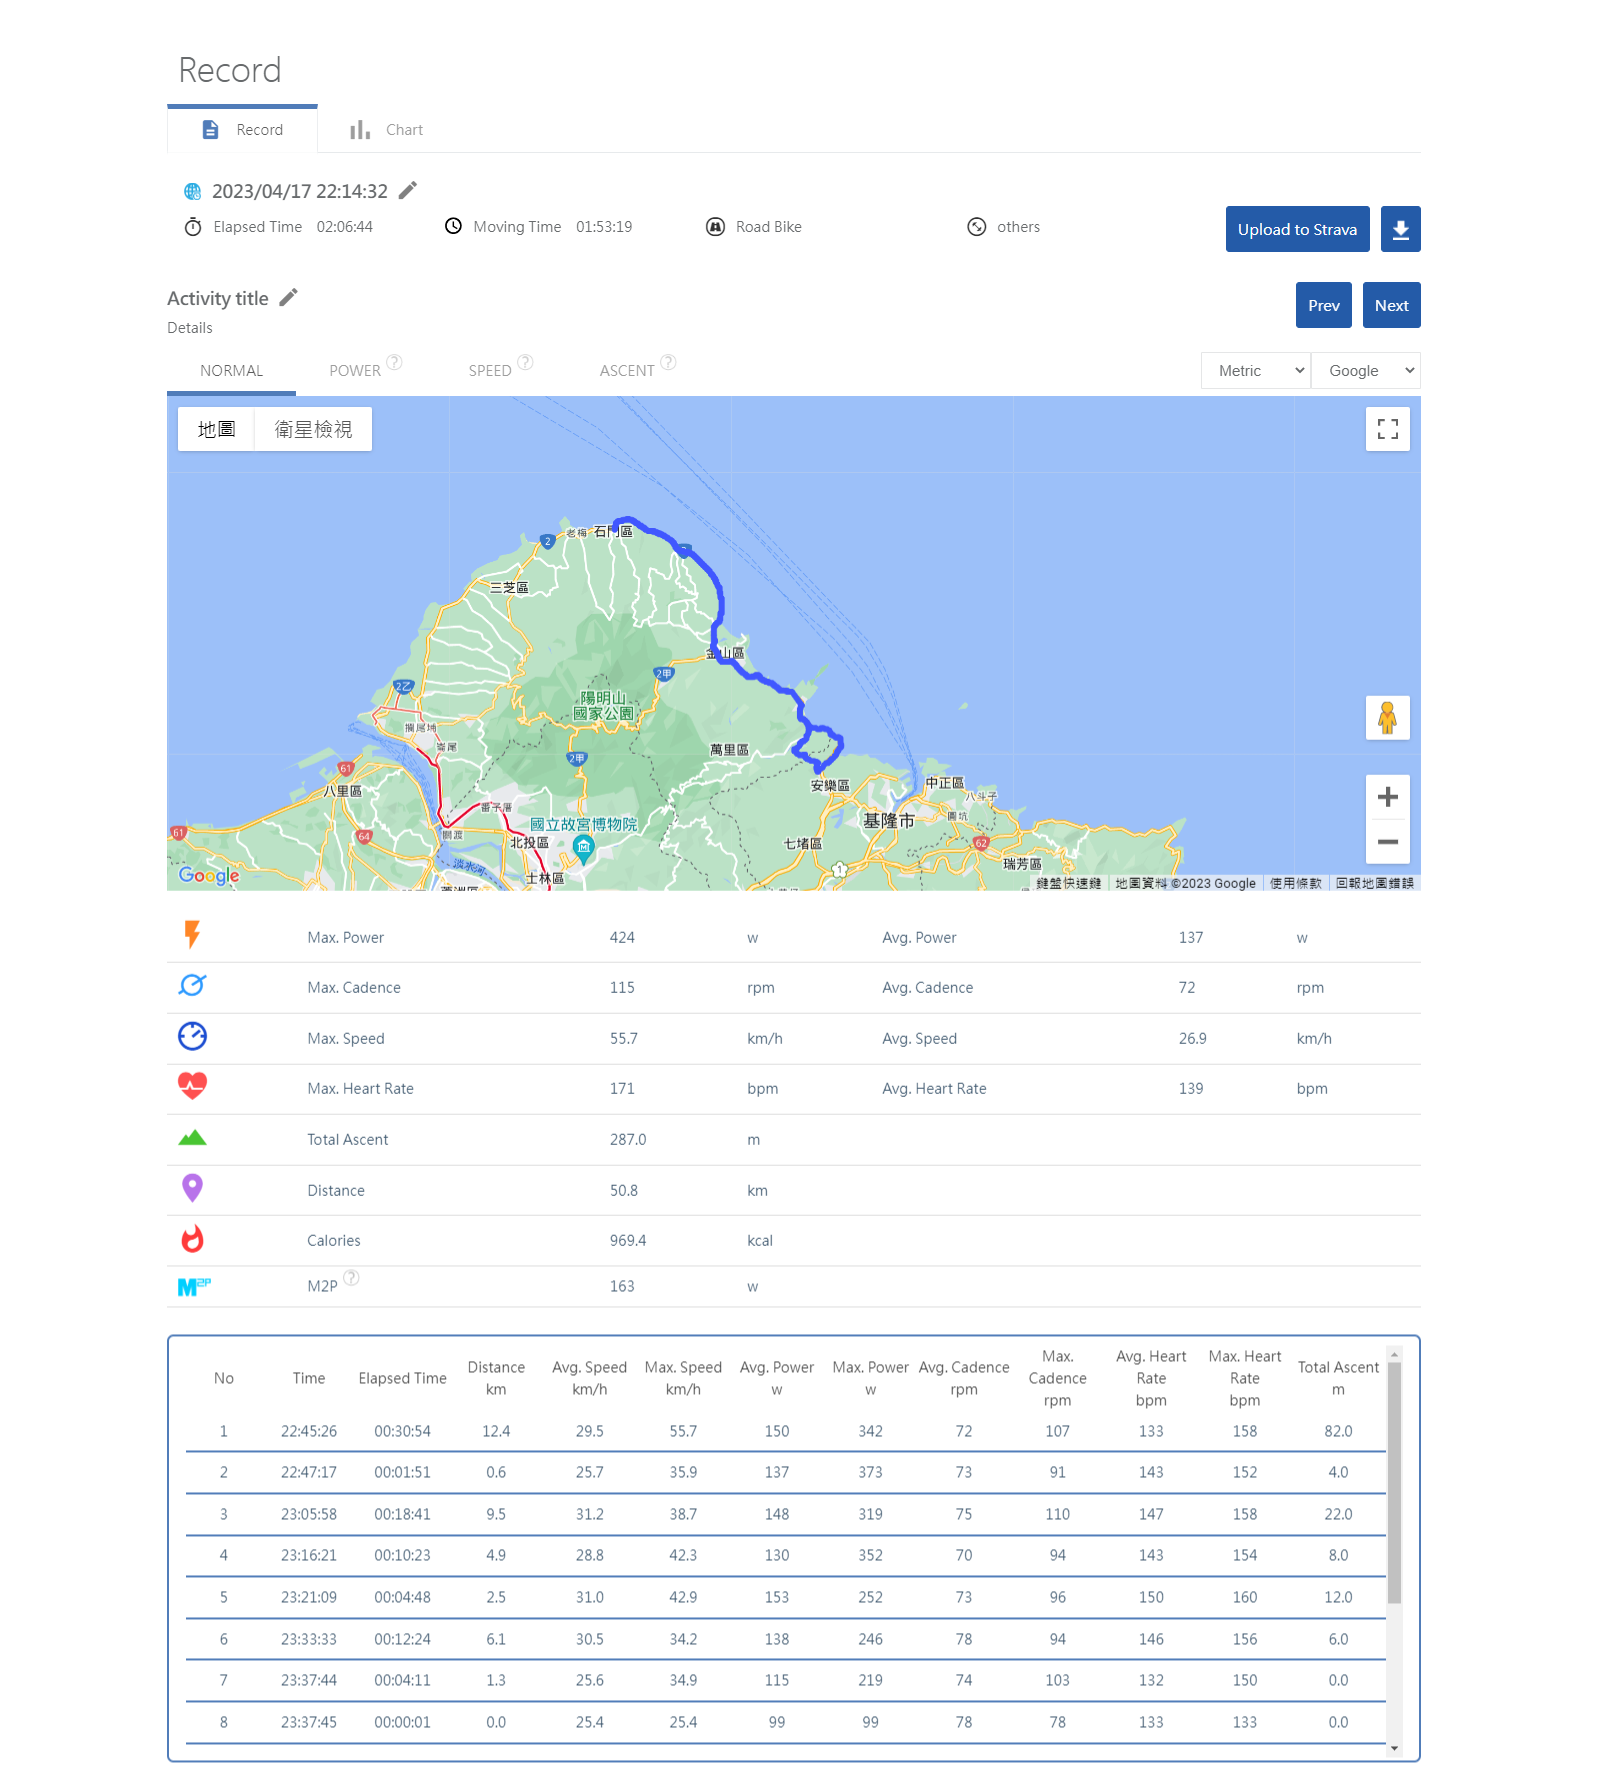Select the NORMAL details tab
Image resolution: width=1600 pixels, height=1779 pixels.
click(232, 371)
